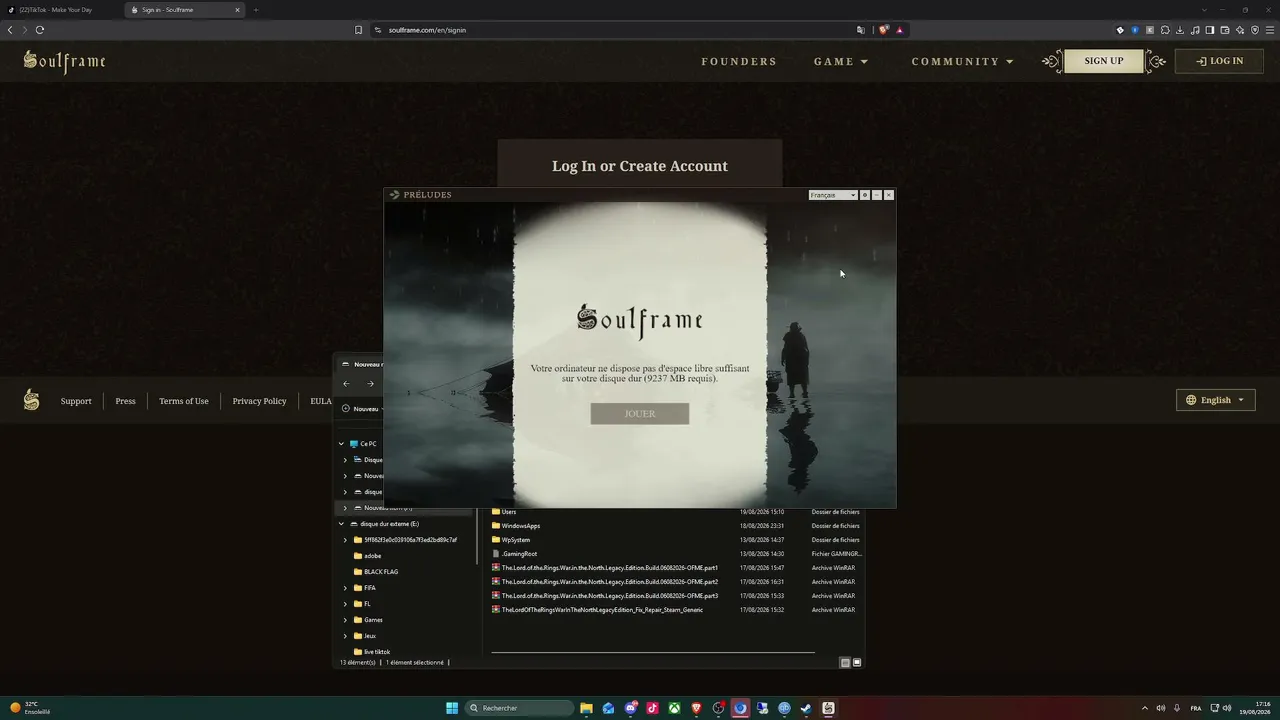
Task: Open the clock showing 17:16
Action: coord(1255,708)
